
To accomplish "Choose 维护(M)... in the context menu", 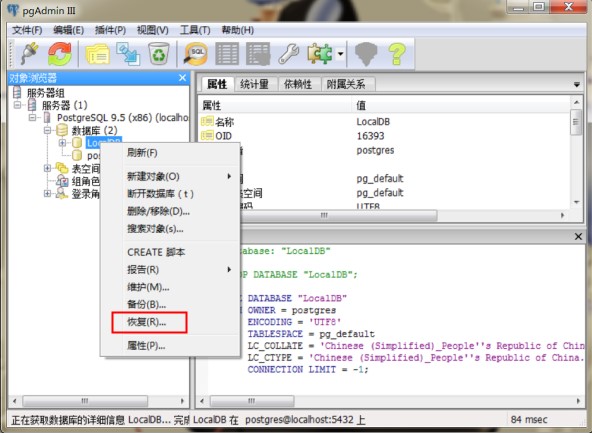I will (x=170, y=287).
